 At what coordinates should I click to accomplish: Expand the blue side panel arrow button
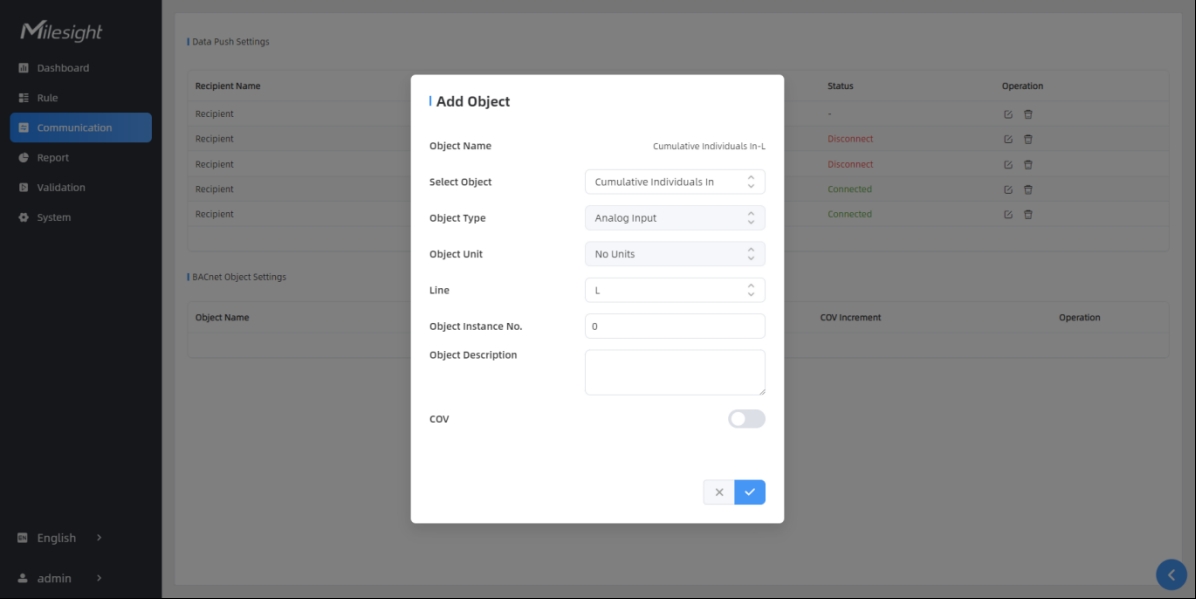click(1171, 575)
